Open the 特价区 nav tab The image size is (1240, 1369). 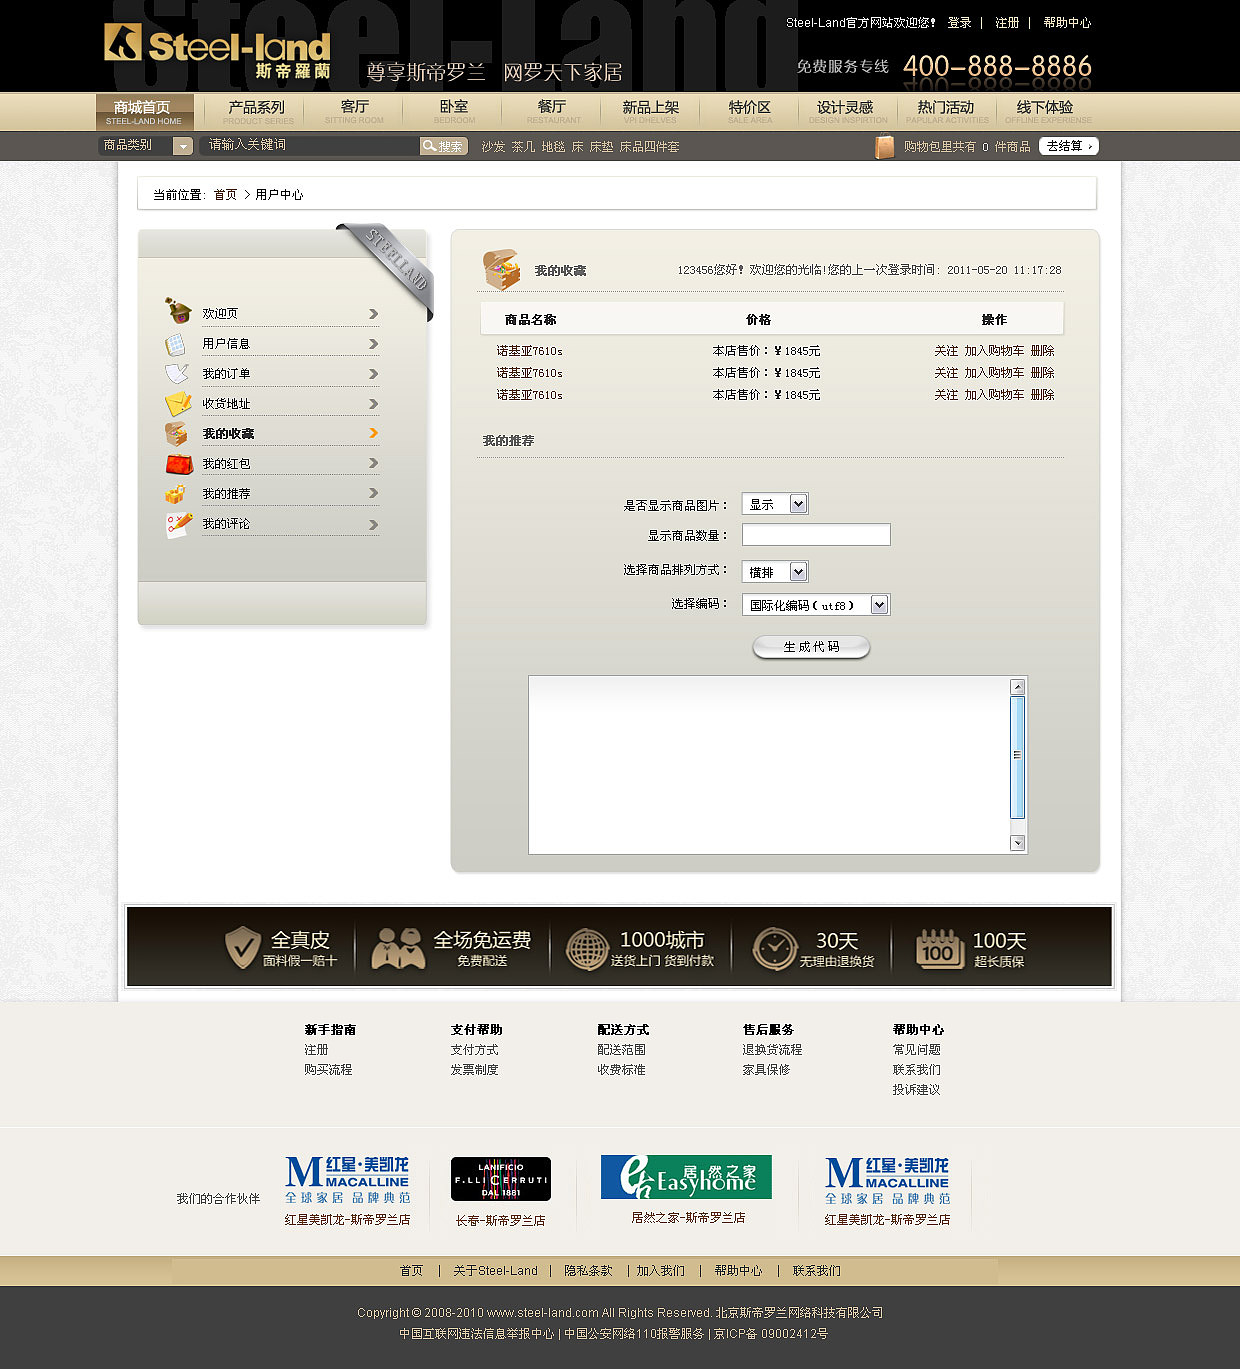pos(750,112)
